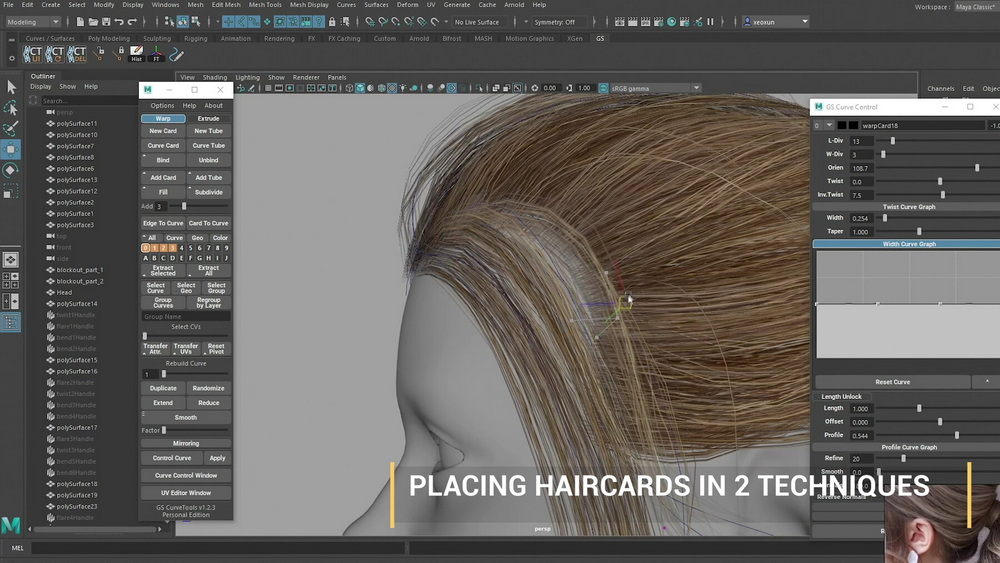This screenshot has height=563, width=1000.
Task: Open the Options menu in GS CurveTools
Action: [162, 105]
